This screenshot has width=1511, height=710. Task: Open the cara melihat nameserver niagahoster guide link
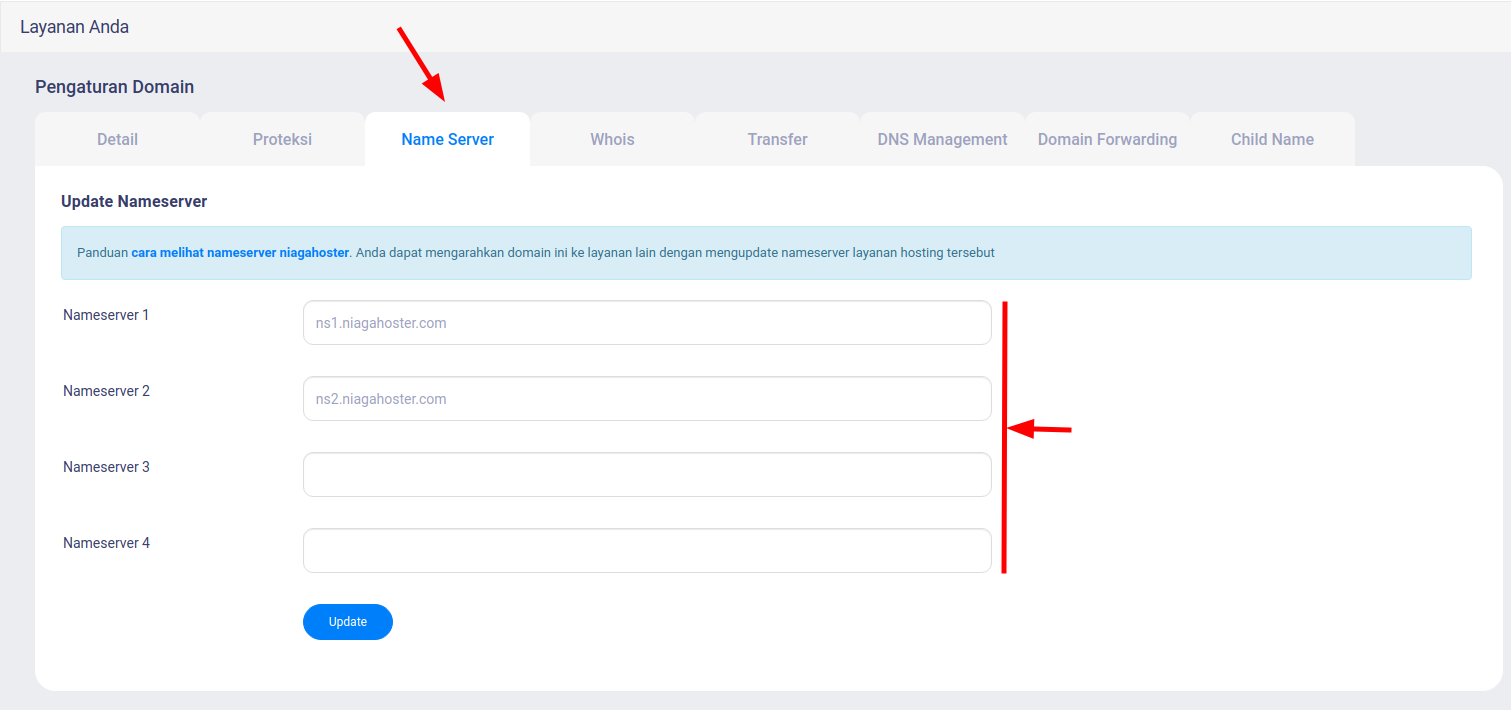pos(240,252)
